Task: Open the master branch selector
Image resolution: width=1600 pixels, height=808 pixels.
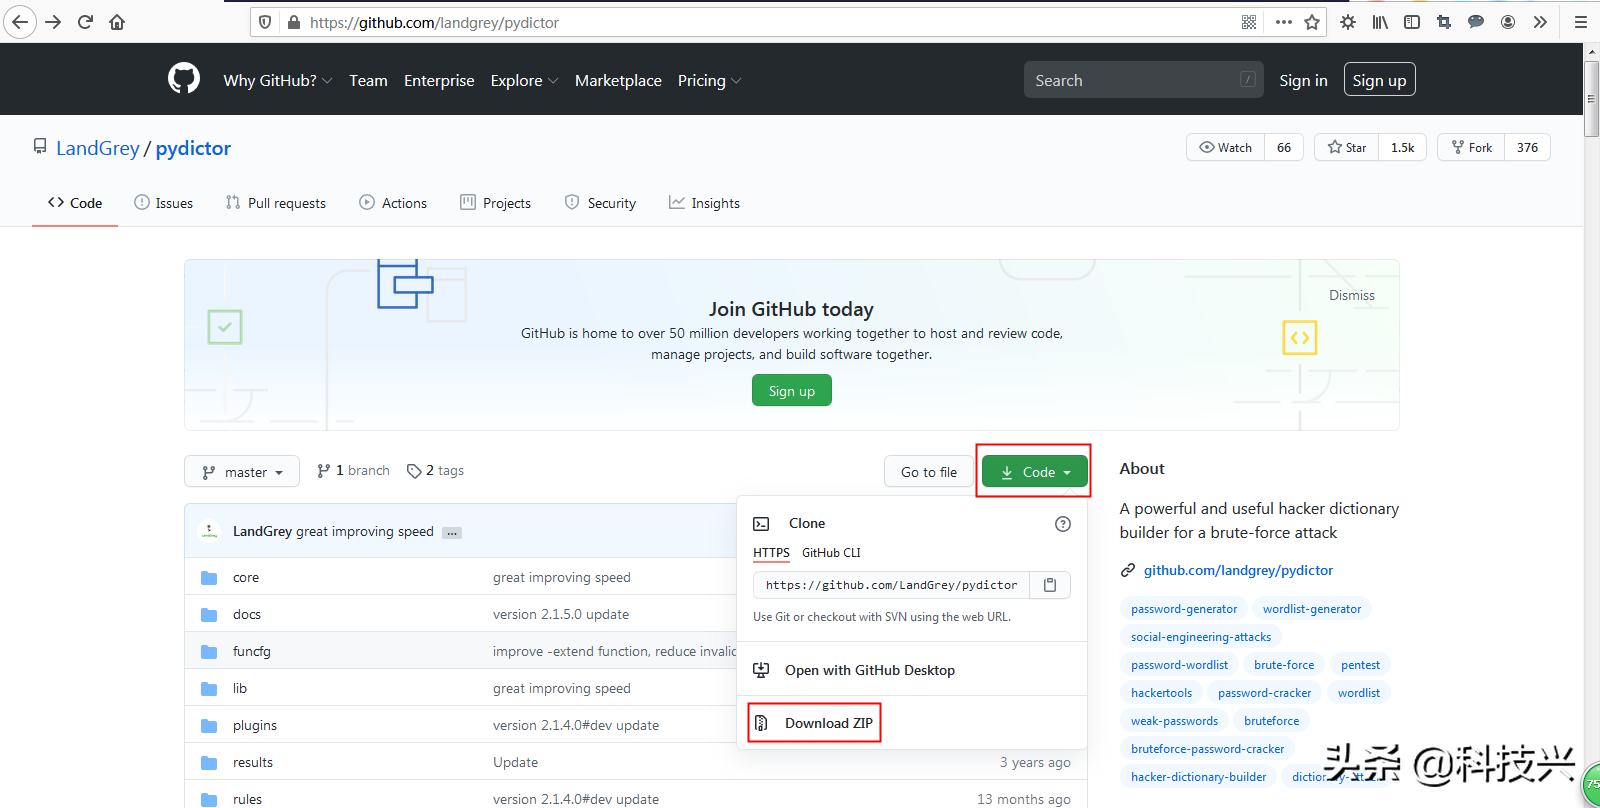Action: click(242, 472)
